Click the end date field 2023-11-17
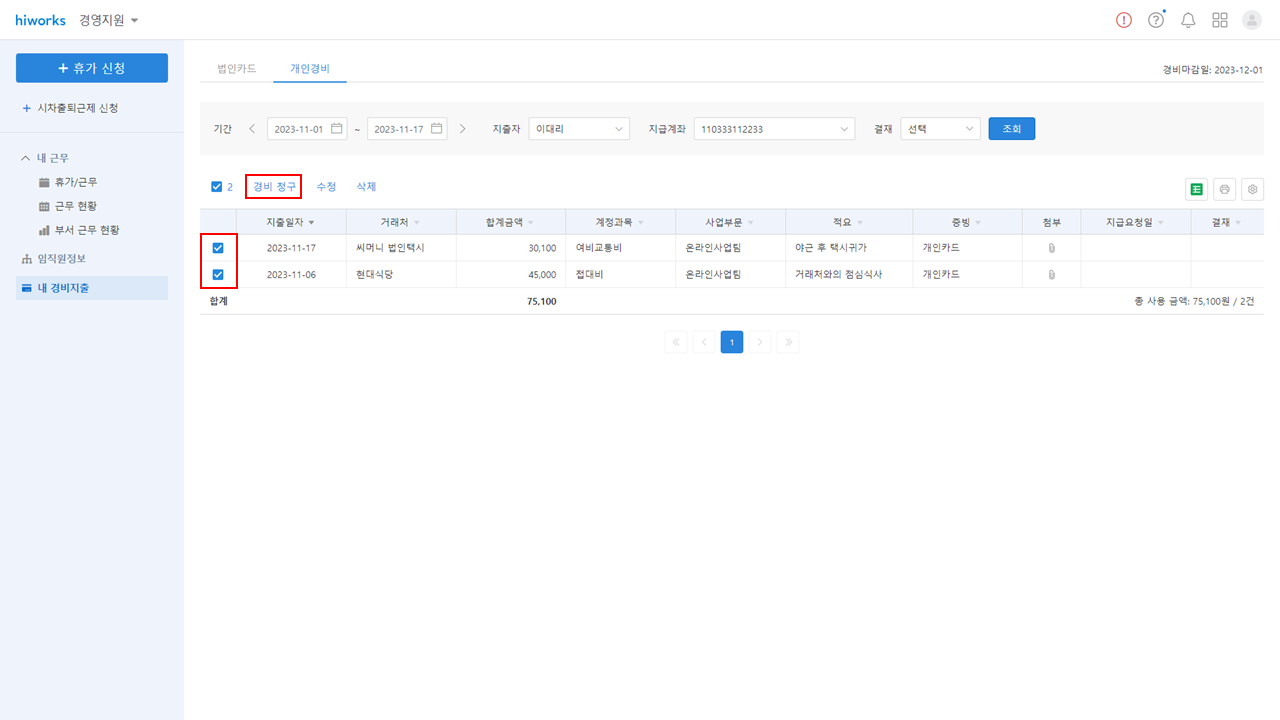The image size is (1280, 720). [x=407, y=129]
